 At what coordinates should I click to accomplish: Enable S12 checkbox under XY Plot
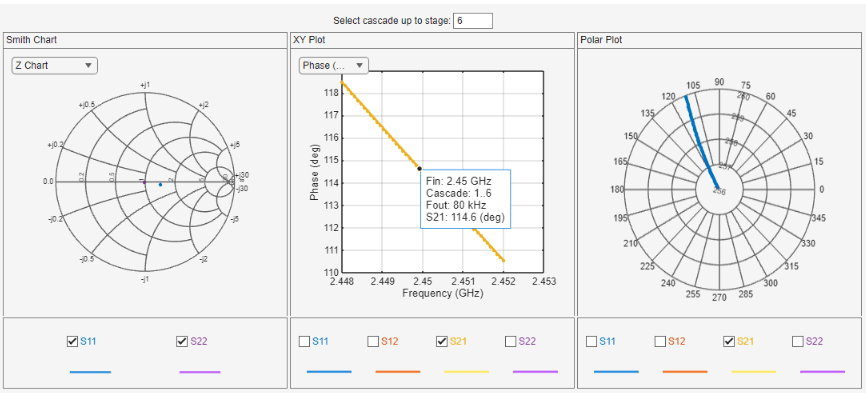click(x=373, y=342)
